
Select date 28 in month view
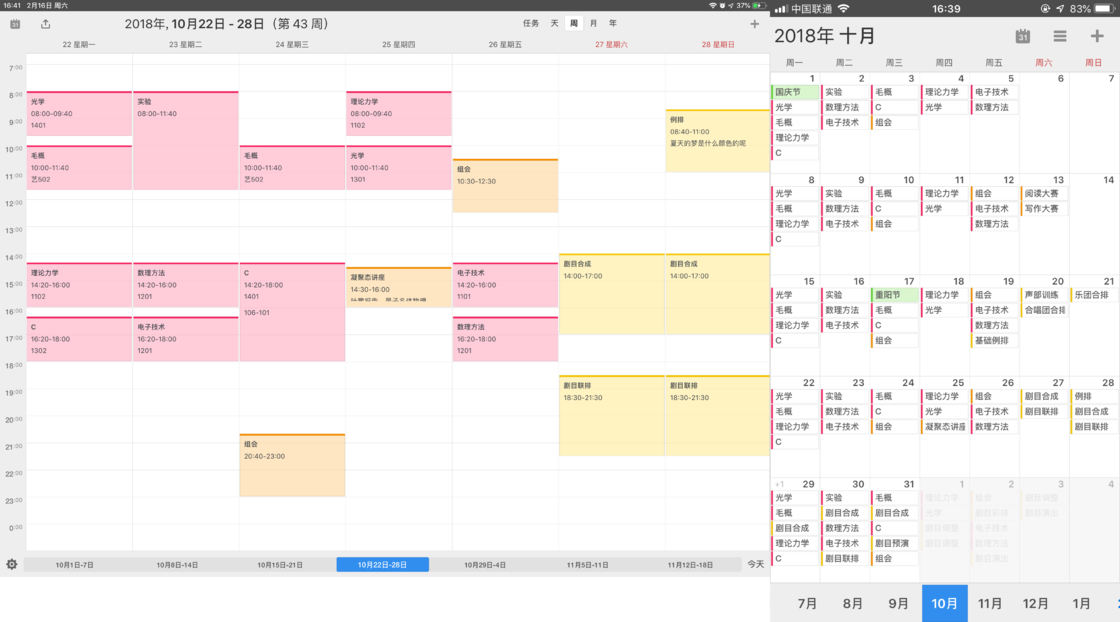point(1107,383)
